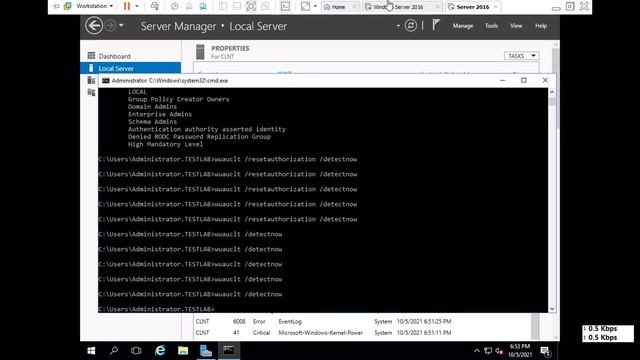Switch to Server Manager in the taskbar
Viewport: 640px width, 360px height.
[206, 351]
